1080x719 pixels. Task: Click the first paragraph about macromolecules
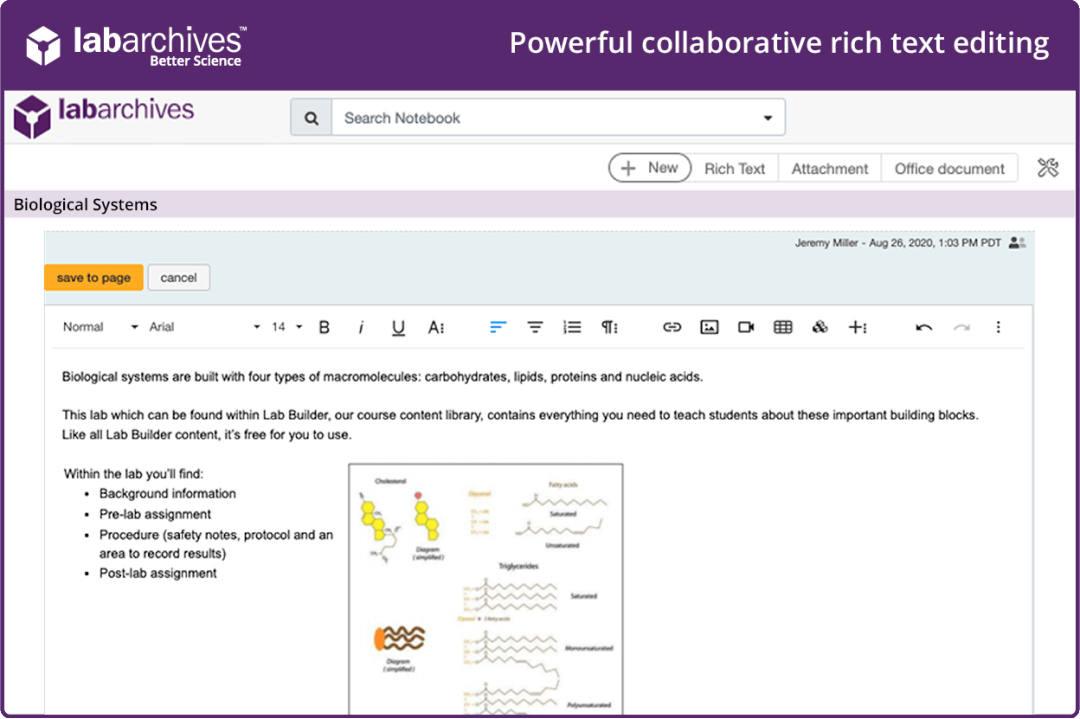(382, 377)
